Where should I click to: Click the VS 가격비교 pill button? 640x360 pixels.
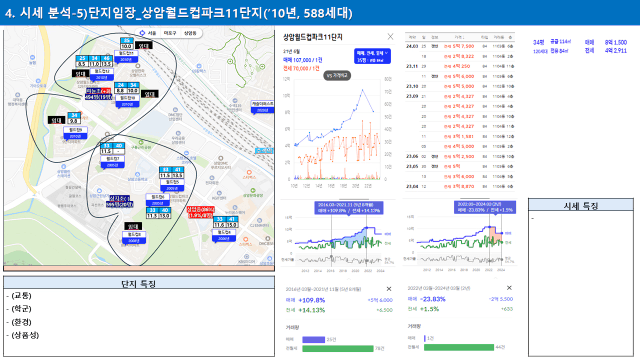337,76
